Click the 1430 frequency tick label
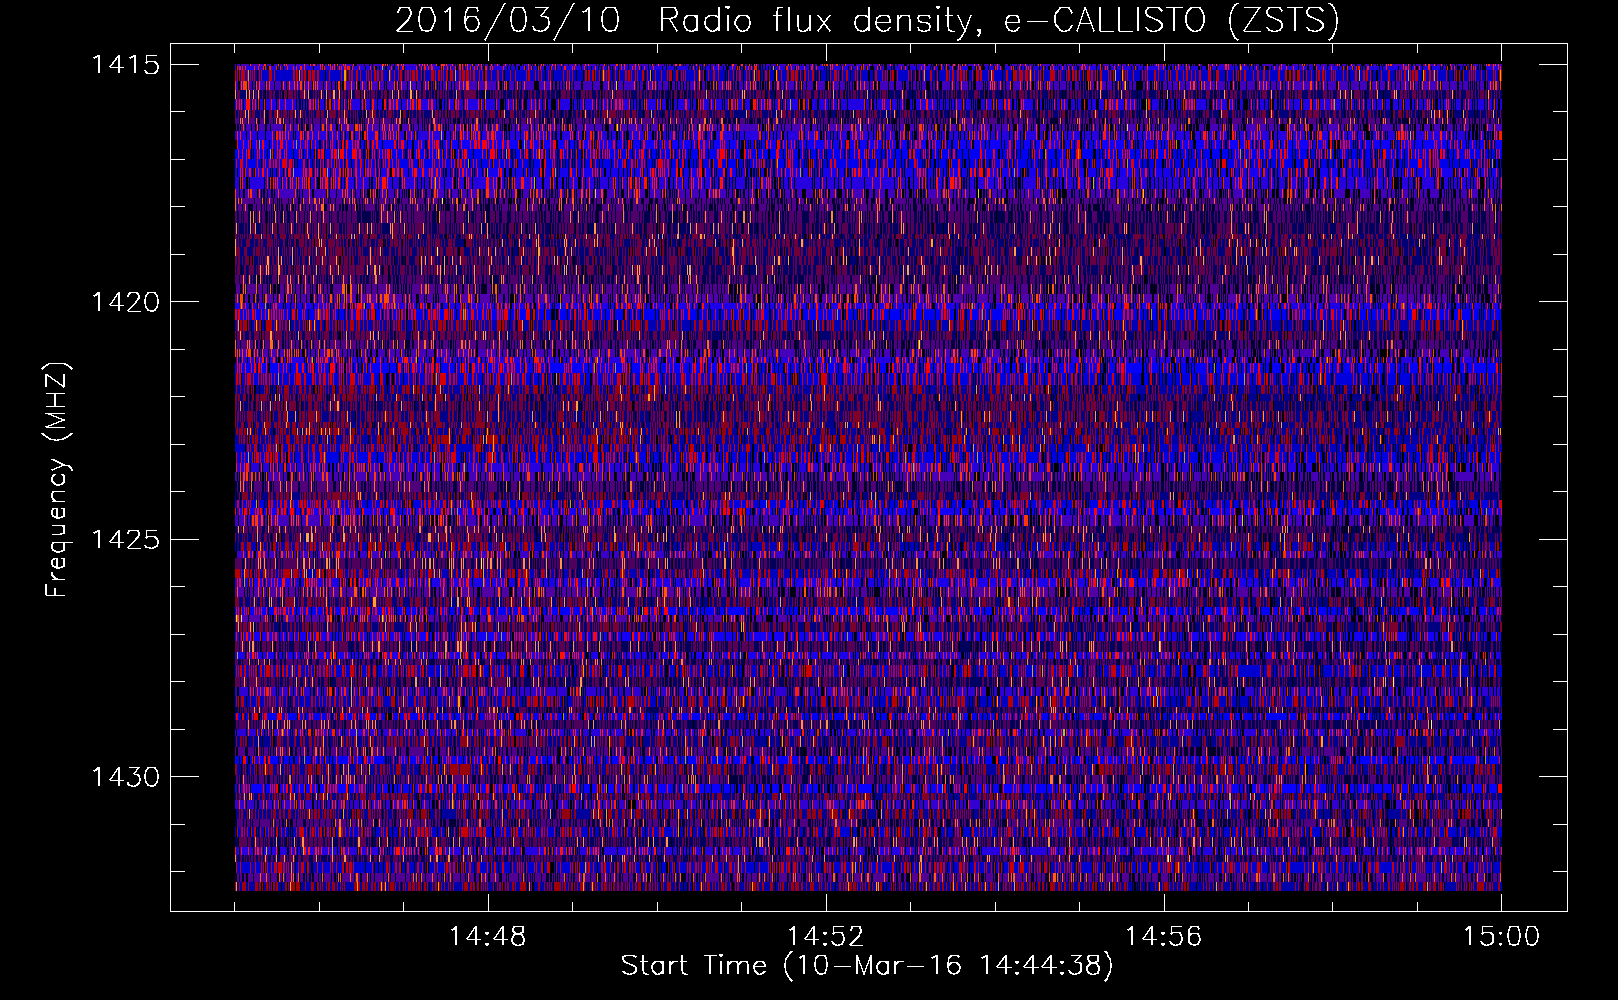Image resolution: width=1618 pixels, height=1000 pixels. (125, 777)
